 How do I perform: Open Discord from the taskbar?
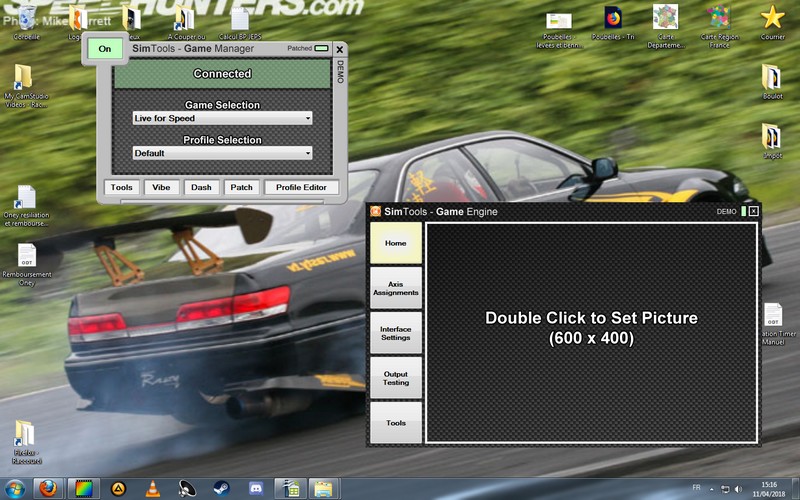(256, 489)
